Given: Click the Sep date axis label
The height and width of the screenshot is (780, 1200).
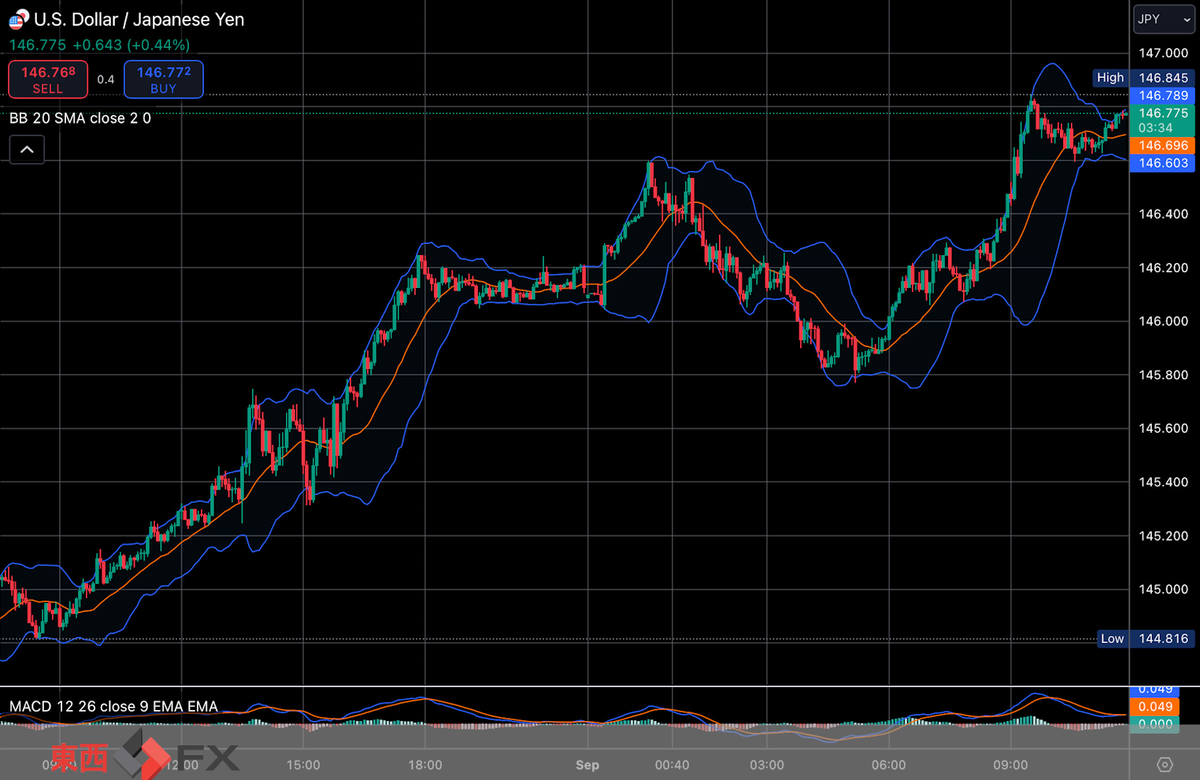Looking at the screenshot, I should tap(587, 765).
